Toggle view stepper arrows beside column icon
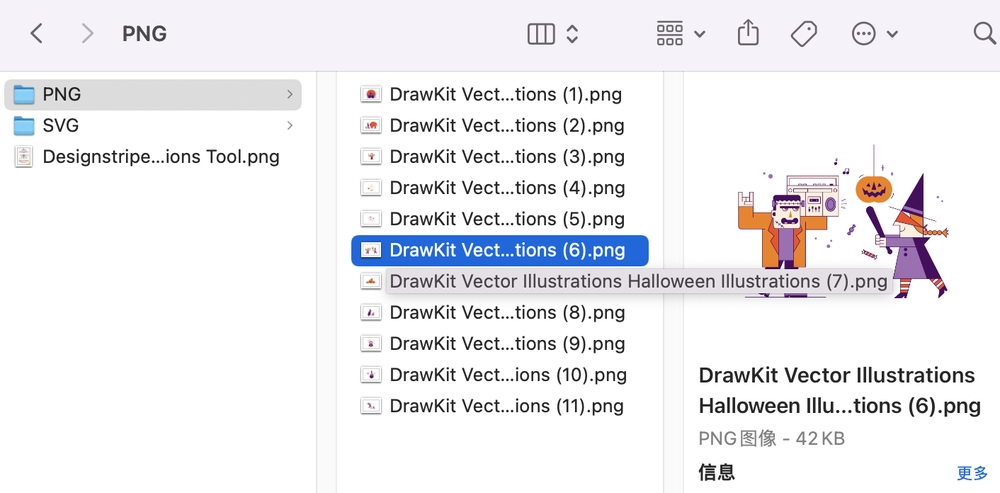 point(572,34)
